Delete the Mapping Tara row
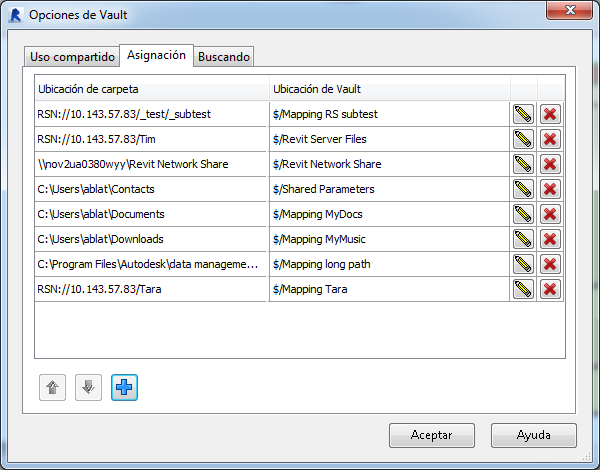 pos(550,289)
